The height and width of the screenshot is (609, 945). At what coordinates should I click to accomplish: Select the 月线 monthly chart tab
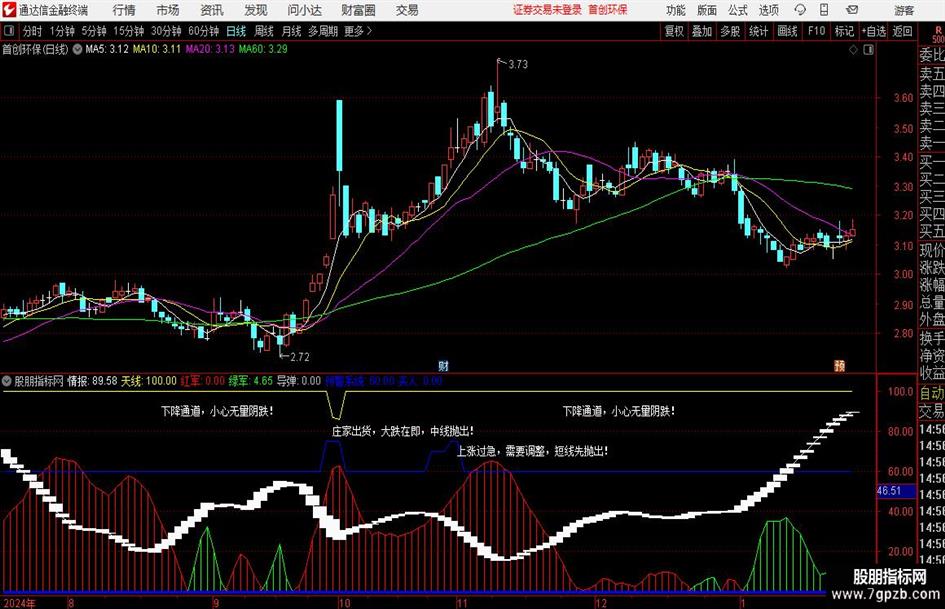tap(291, 31)
